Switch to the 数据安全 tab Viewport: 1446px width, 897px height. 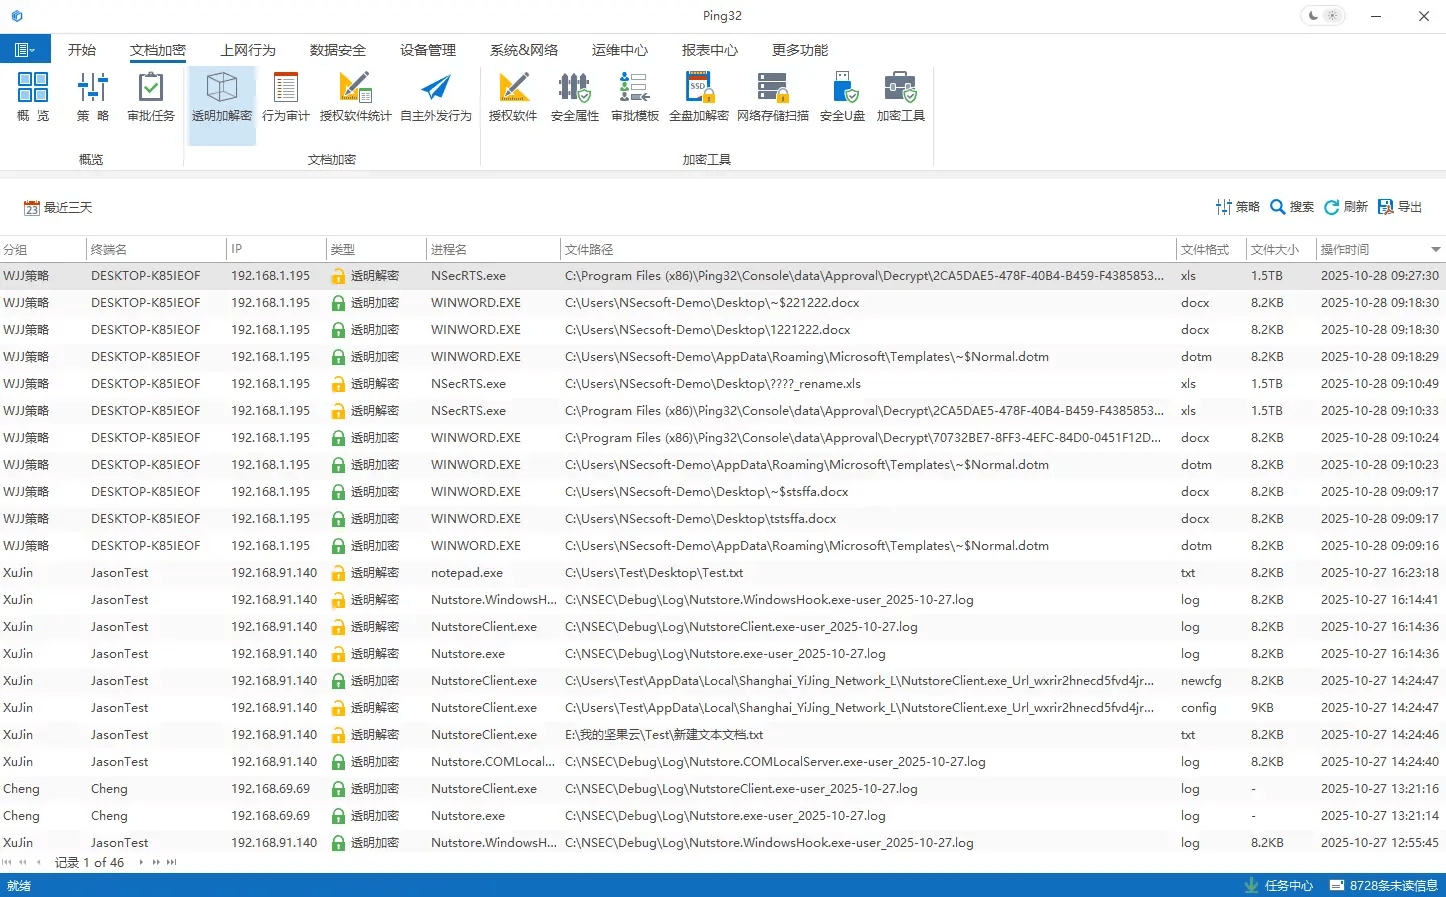[337, 50]
